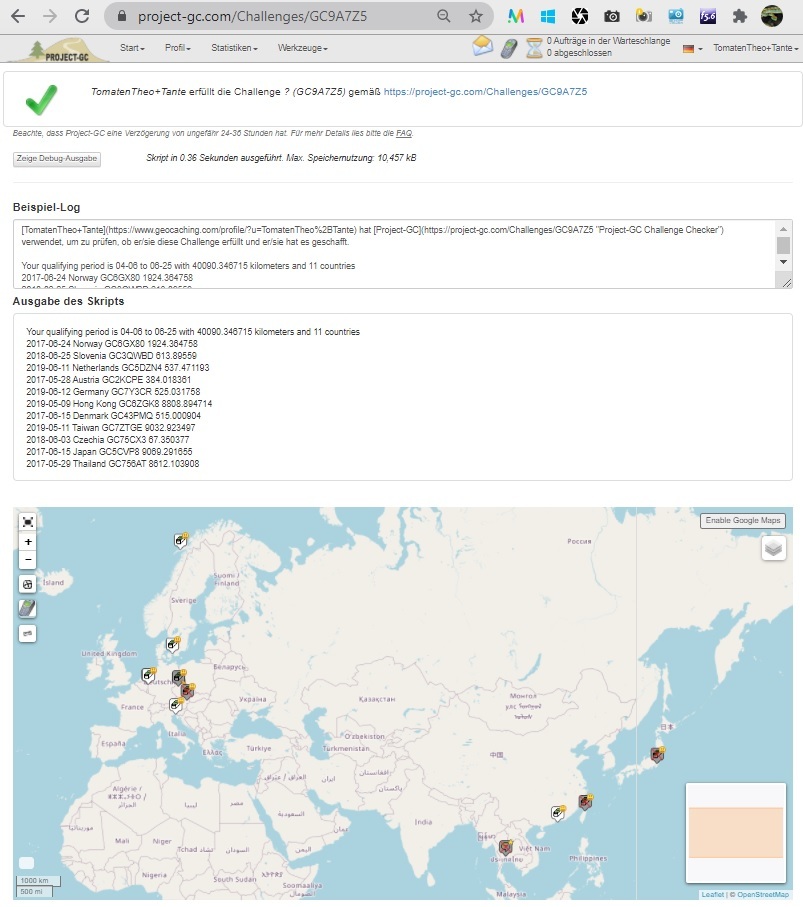803x907 pixels.
Task: Click the Denmark cache marker on map
Action: pos(173,644)
